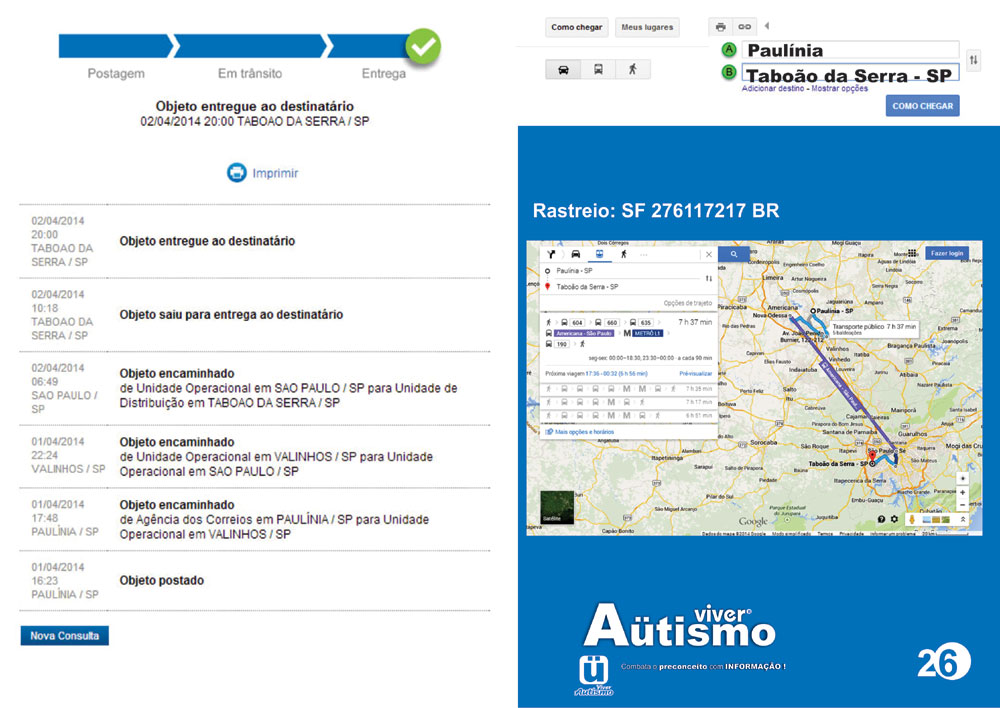Click the print icon above destination fields
This screenshot has width=1000, height=708.
tap(721, 27)
